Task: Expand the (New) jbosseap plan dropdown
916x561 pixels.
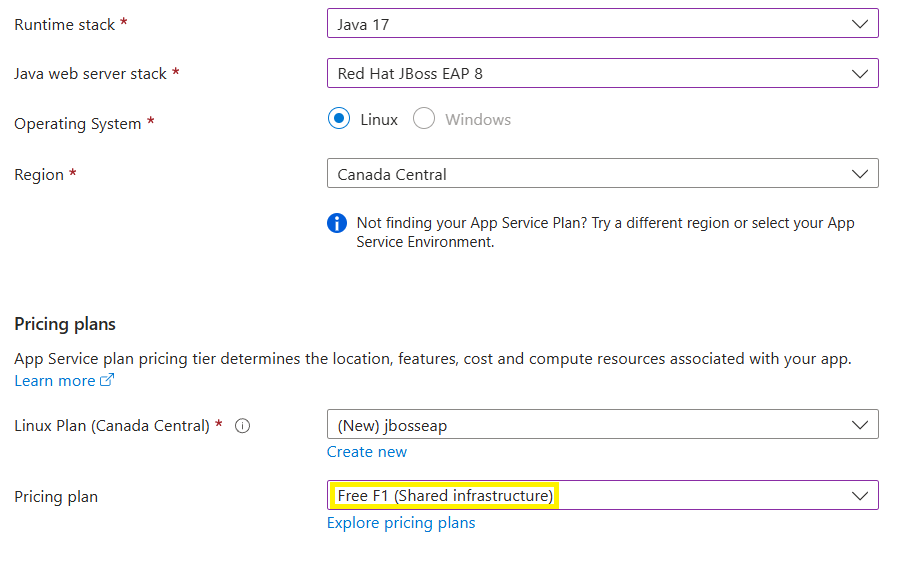Action: pos(602,424)
